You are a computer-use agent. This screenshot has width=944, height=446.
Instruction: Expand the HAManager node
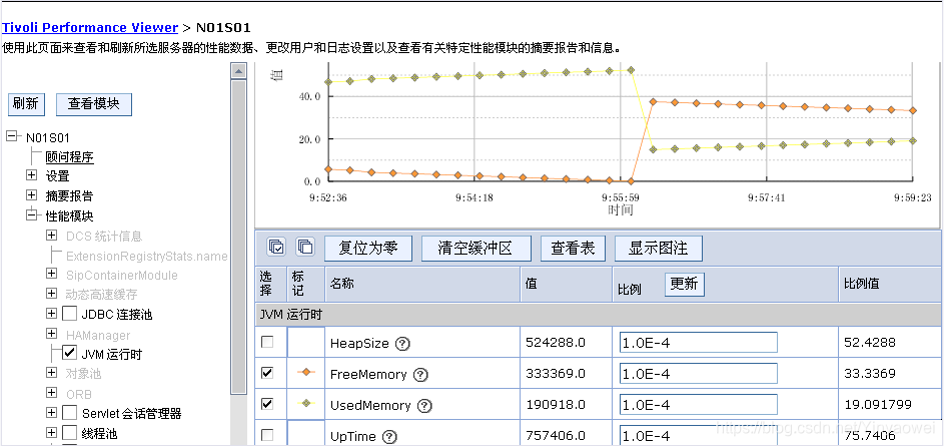pos(52,333)
